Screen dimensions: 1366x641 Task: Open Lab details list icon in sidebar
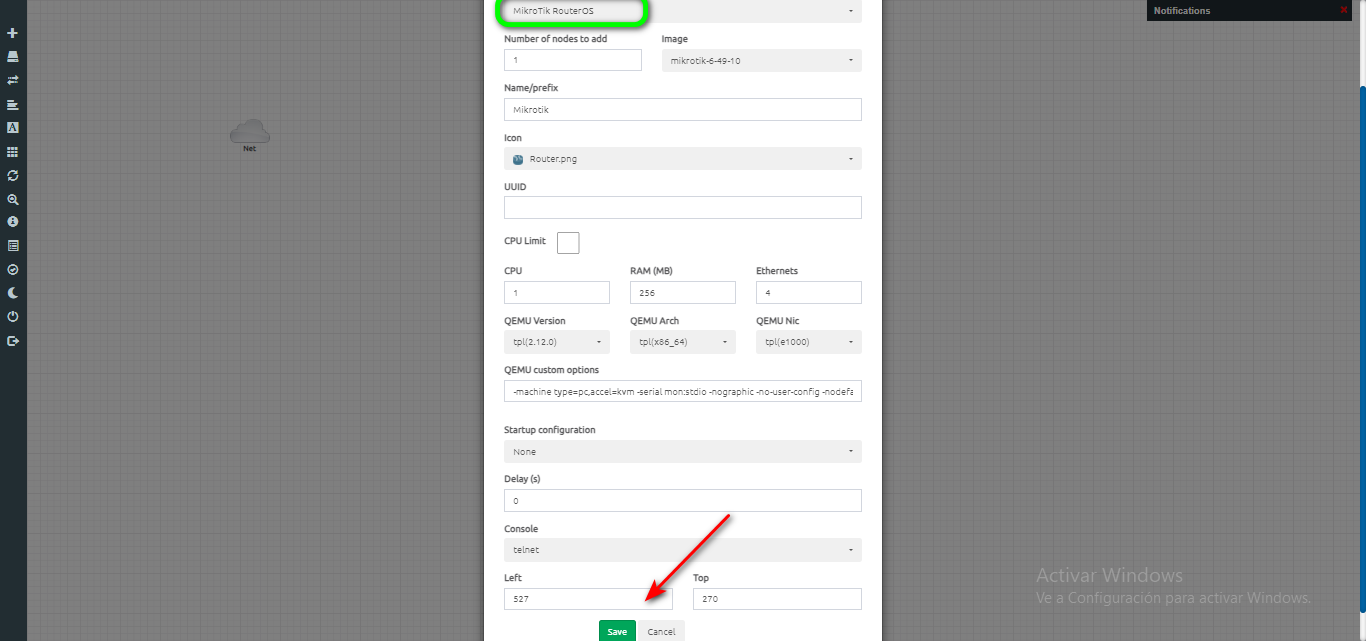pyautogui.click(x=13, y=245)
